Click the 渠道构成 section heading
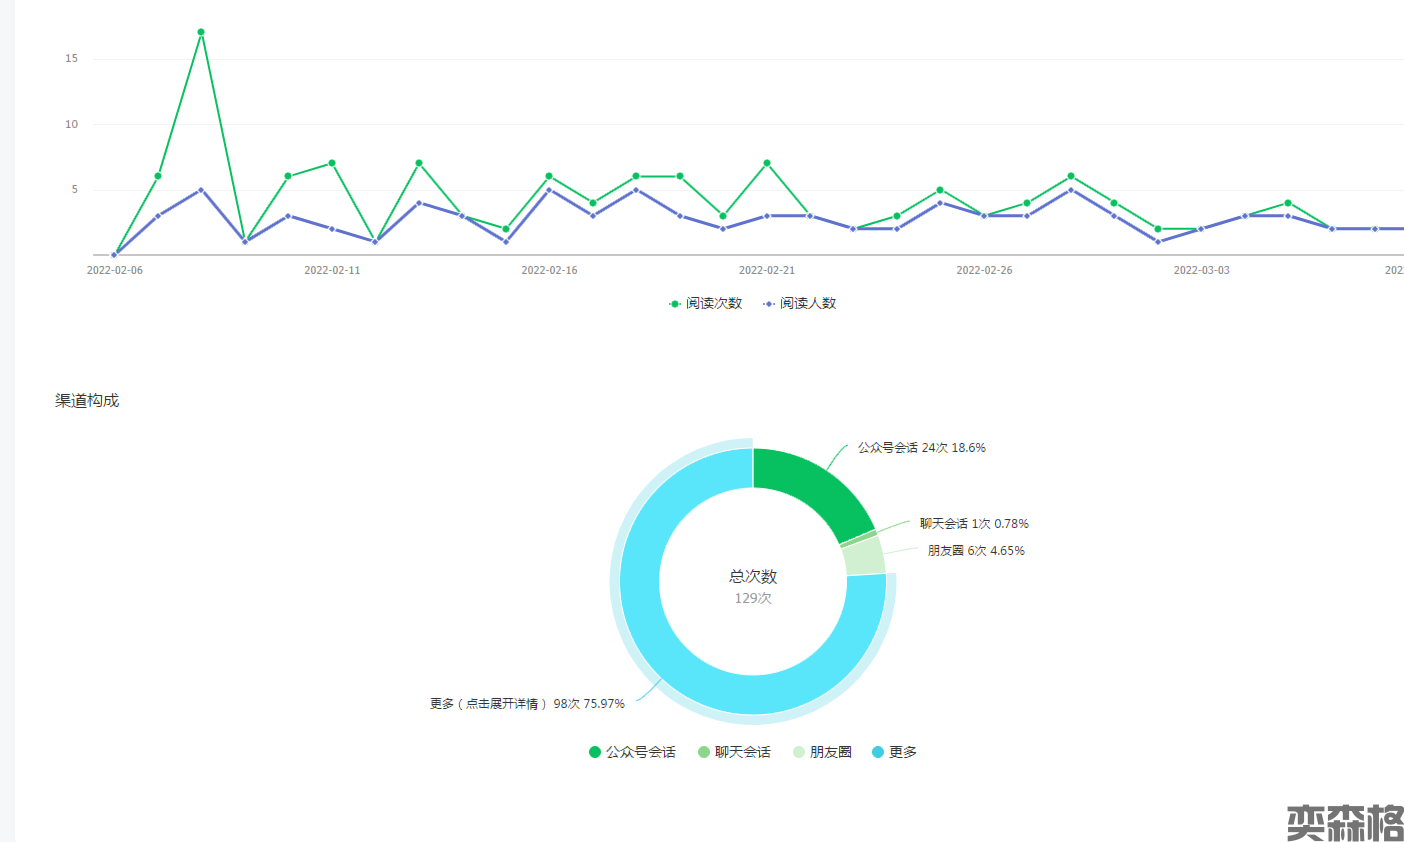1404x842 pixels. [x=87, y=401]
